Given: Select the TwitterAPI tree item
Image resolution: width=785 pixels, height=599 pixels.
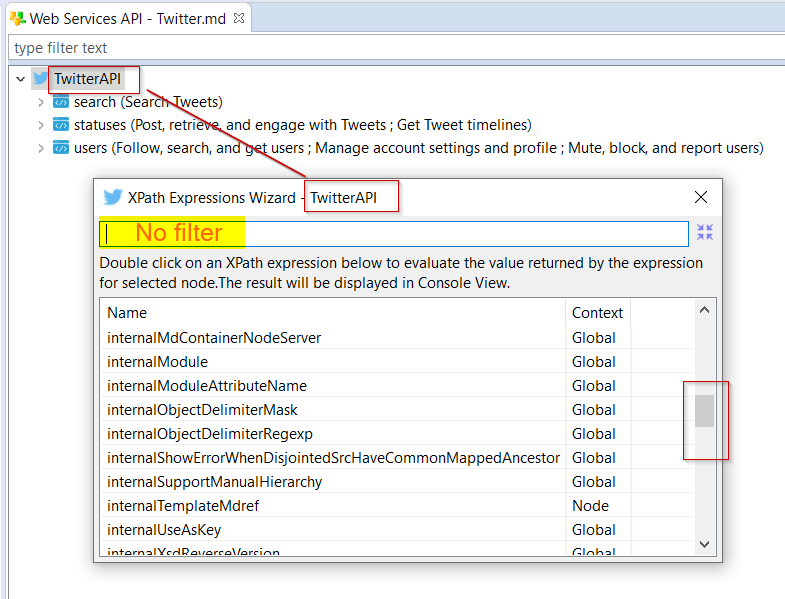Looking at the screenshot, I should pos(88,79).
